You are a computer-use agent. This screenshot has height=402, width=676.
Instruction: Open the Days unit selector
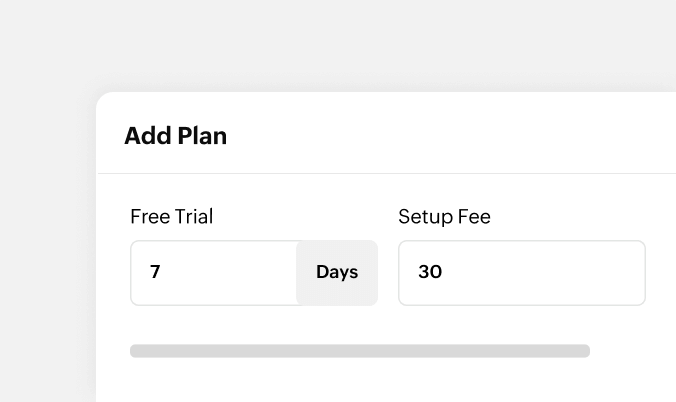click(337, 272)
